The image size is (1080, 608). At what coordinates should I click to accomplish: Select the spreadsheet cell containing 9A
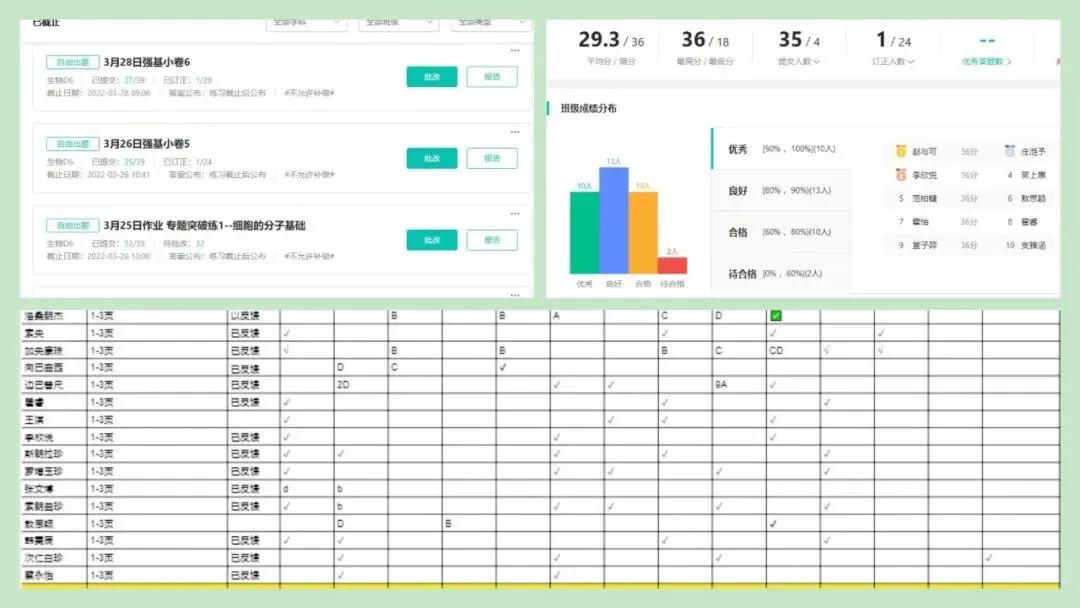click(x=739, y=385)
